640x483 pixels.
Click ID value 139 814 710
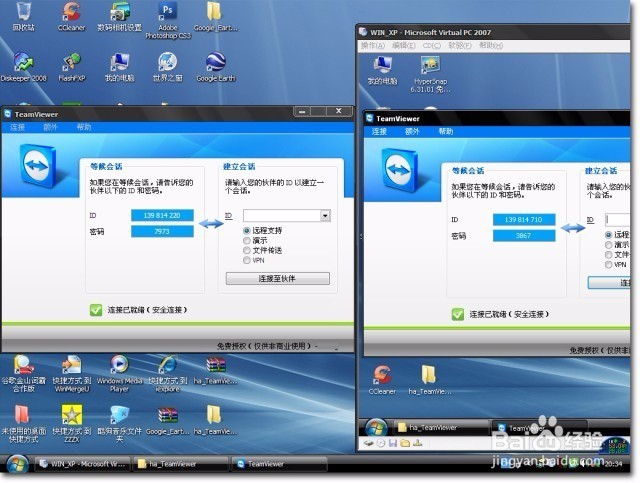pyautogui.click(x=524, y=220)
